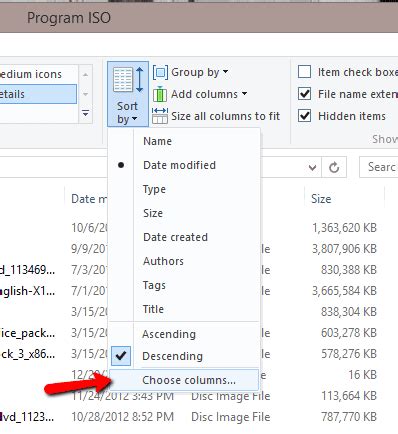This screenshot has width=398, height=434.
Task: Sort by Size in menu
Action: [x=184, y=213]
